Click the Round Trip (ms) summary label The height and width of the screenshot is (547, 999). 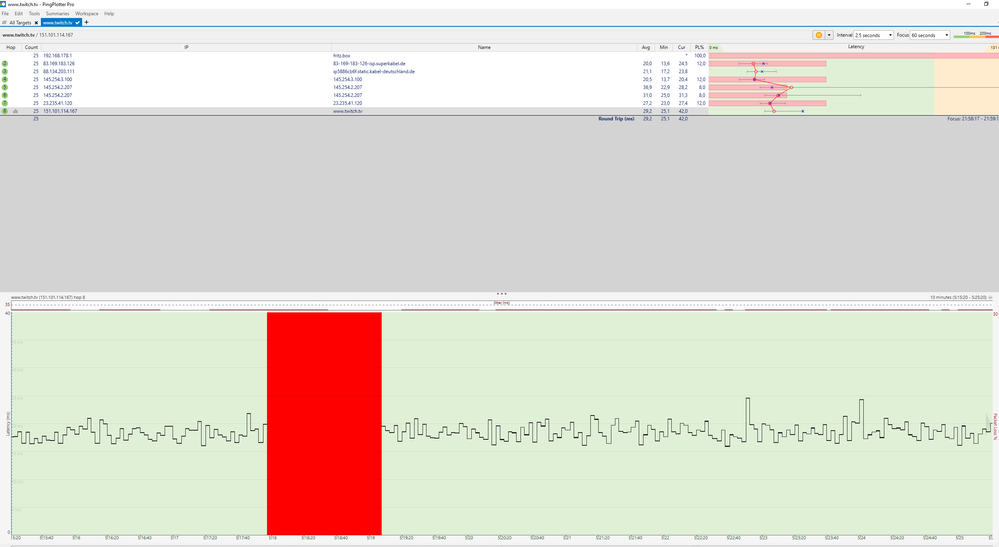pyautogui.click(x=616, y=118)
